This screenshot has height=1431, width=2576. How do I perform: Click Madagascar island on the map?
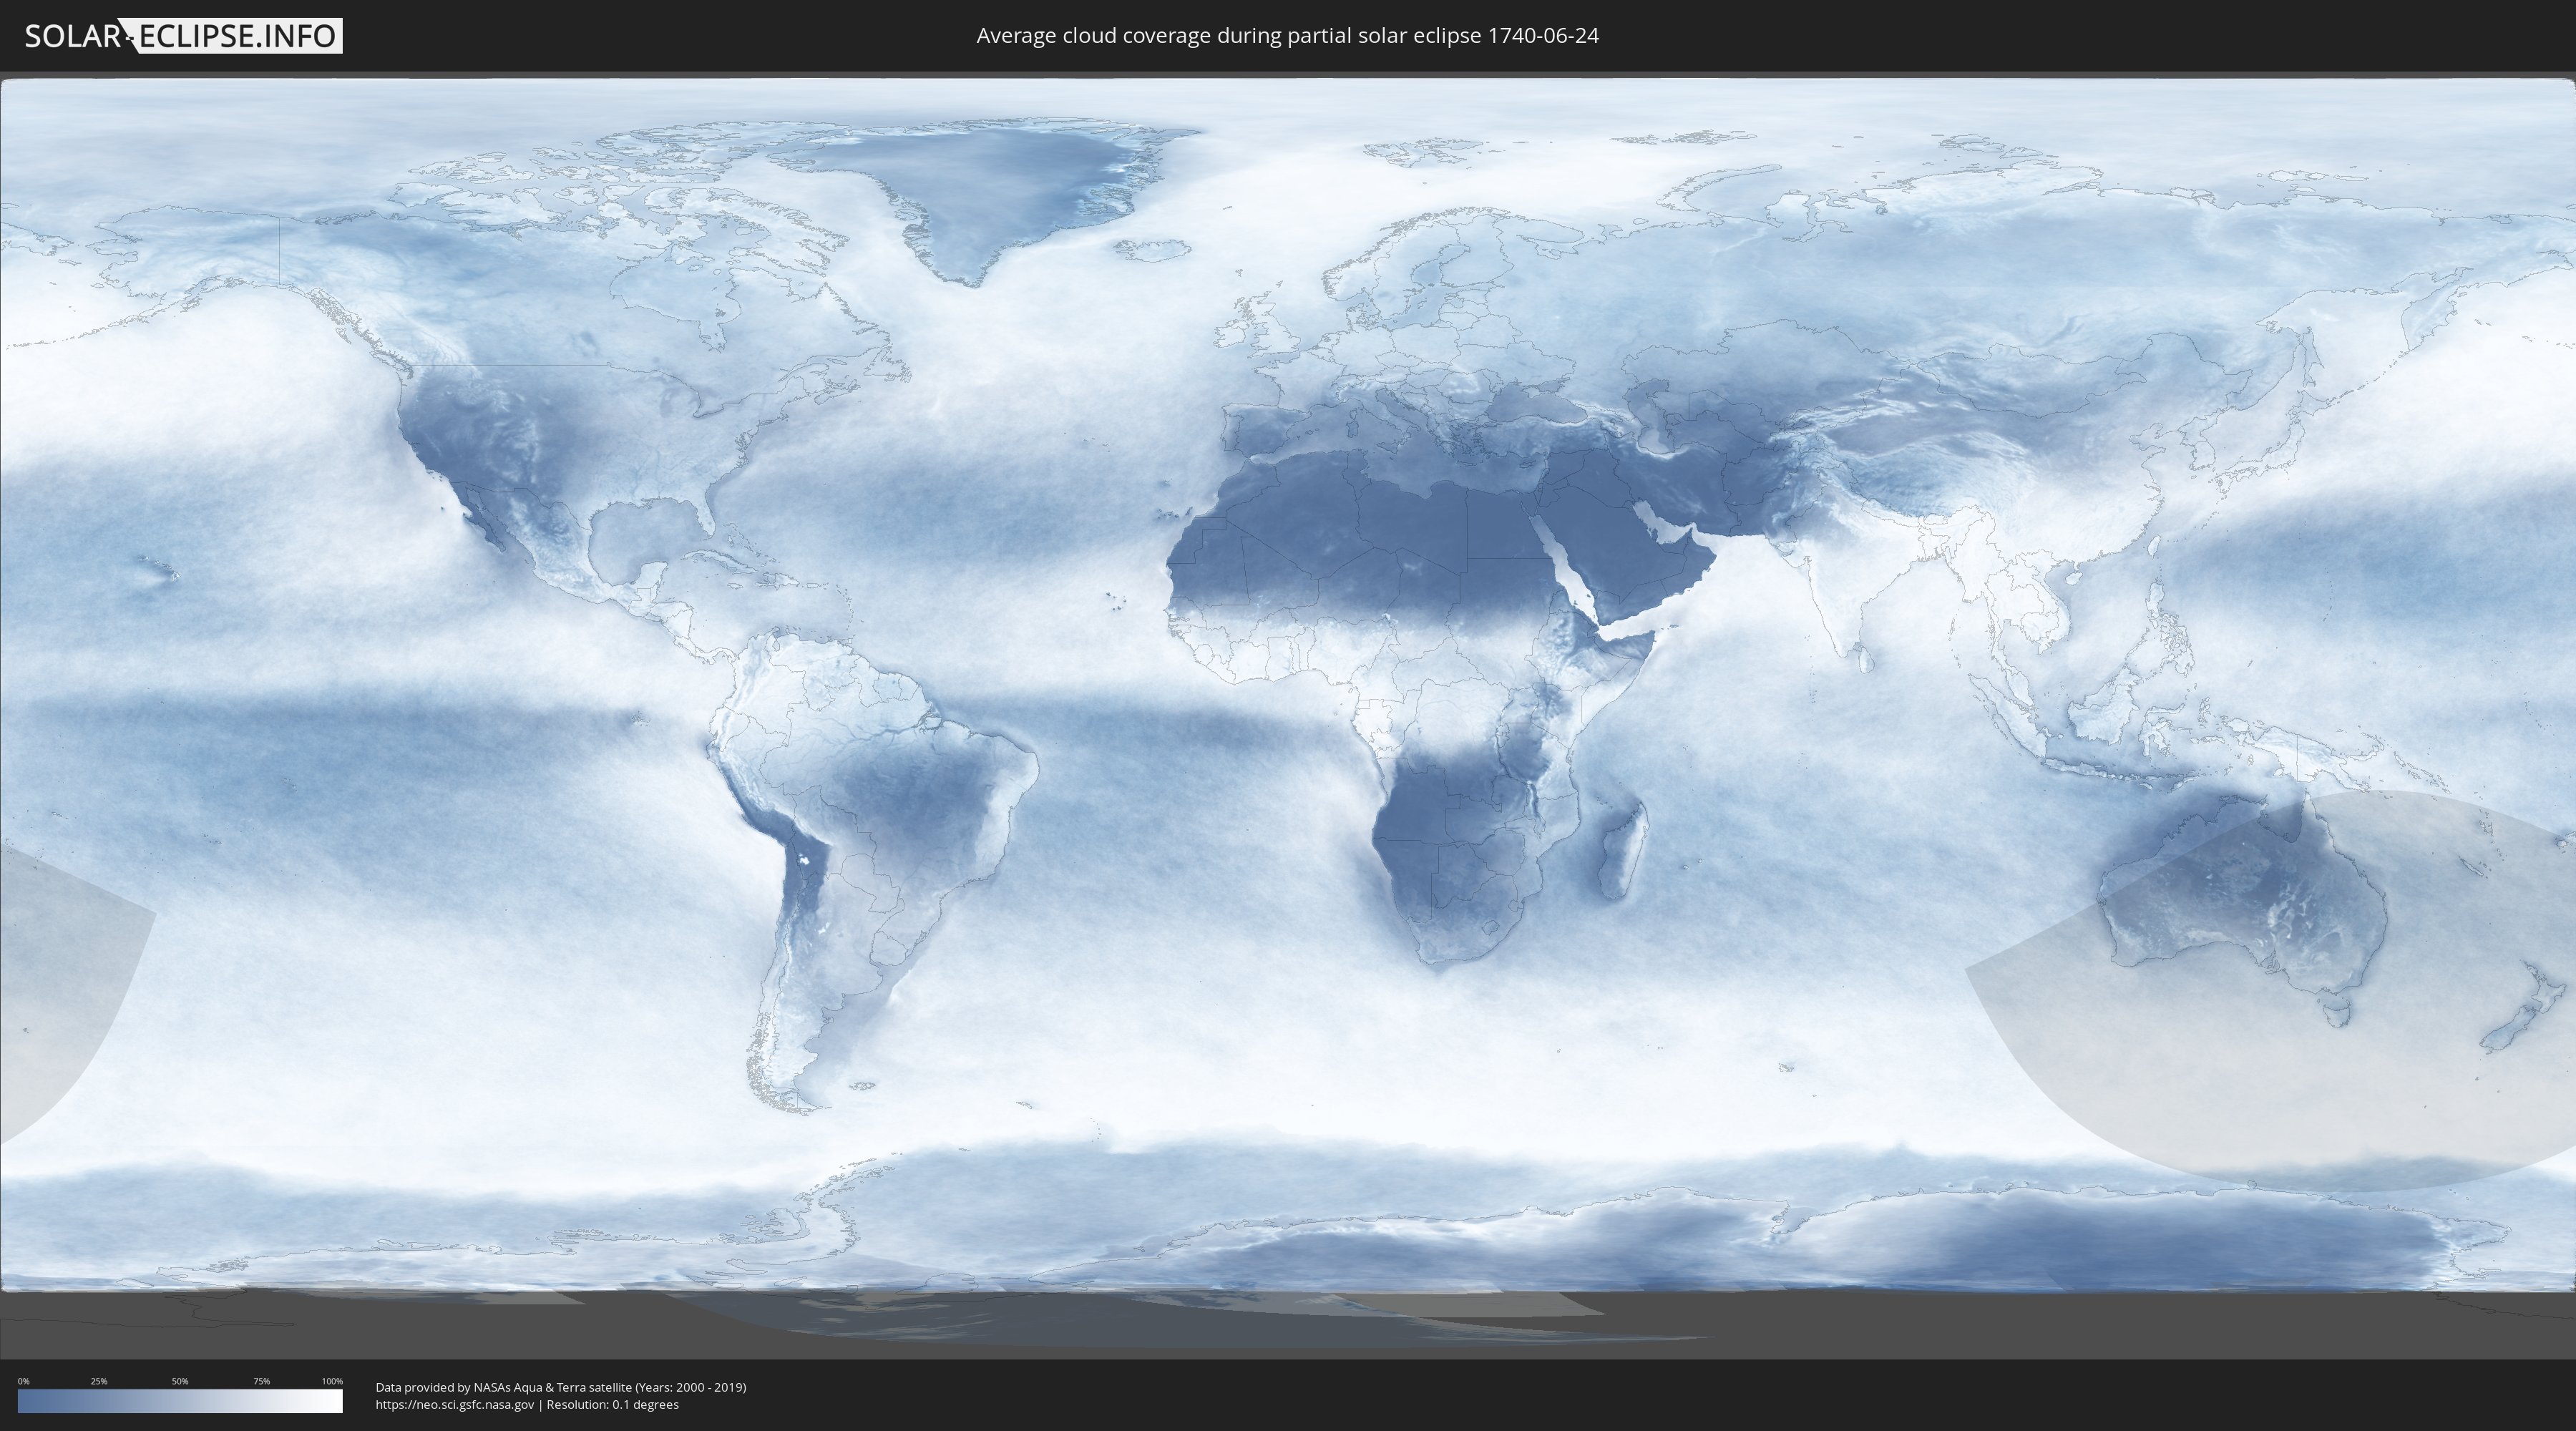(1622, 850)
